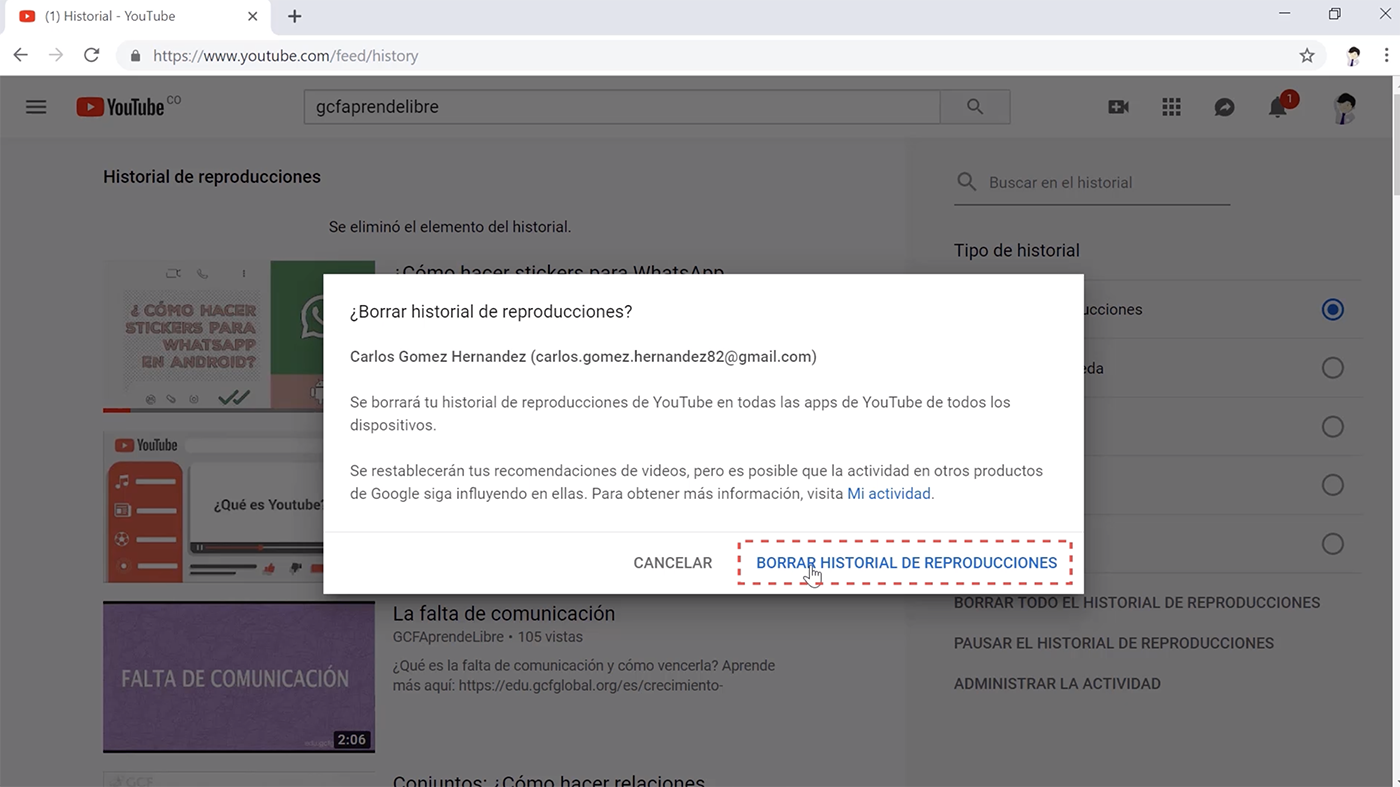The height and width of the screenshot is (787, 1400).
Task: Click Administrar la actividad
Action: coord(1057,684)
